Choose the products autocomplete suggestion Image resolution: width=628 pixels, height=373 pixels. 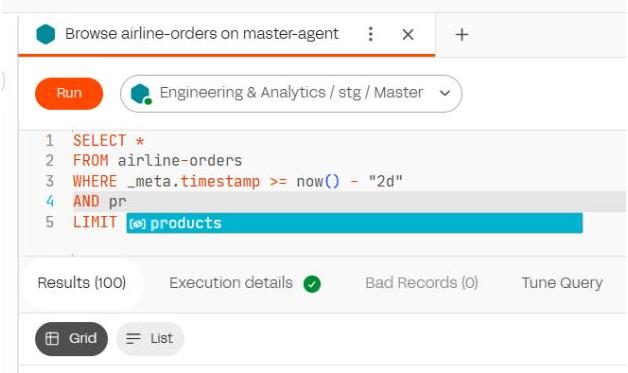click(x=354, y=223)
